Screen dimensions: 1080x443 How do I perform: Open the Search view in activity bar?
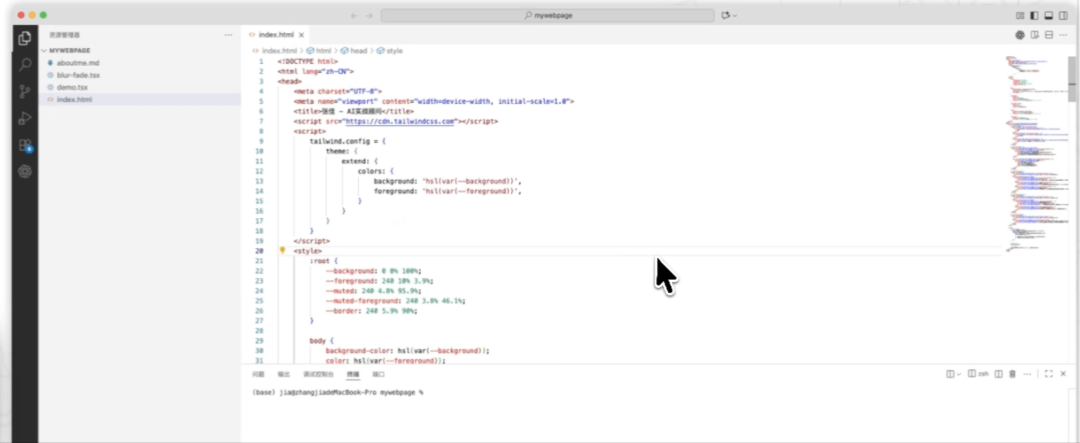25,65
